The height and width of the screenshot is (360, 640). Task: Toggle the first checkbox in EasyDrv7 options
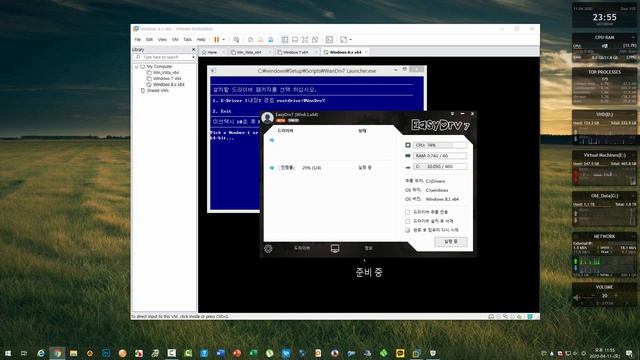coord(407,212)
